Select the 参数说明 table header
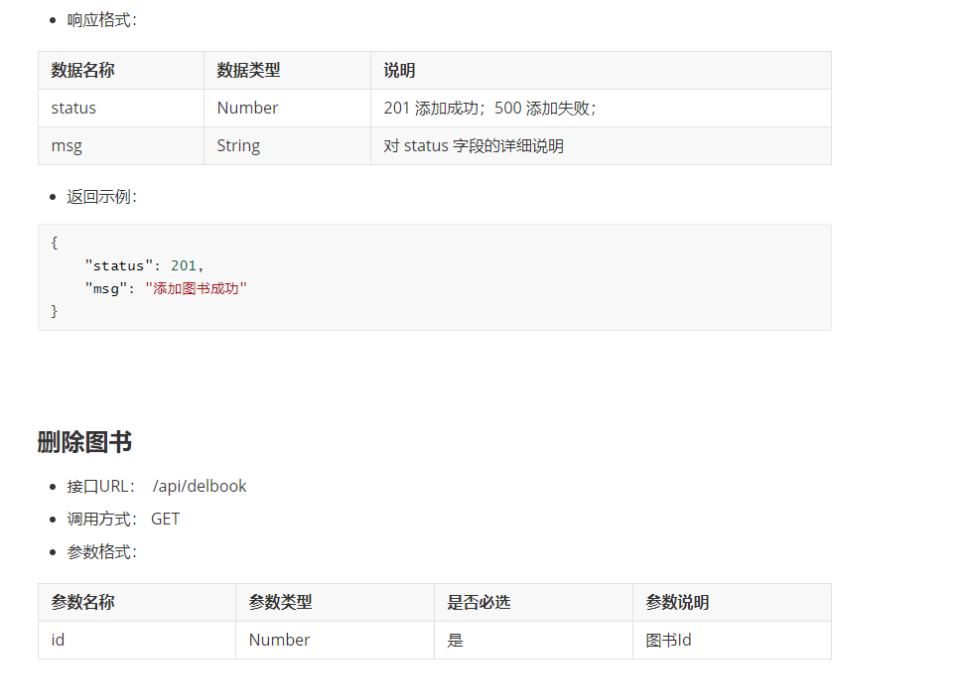961x673 pixels. (732, 603)
